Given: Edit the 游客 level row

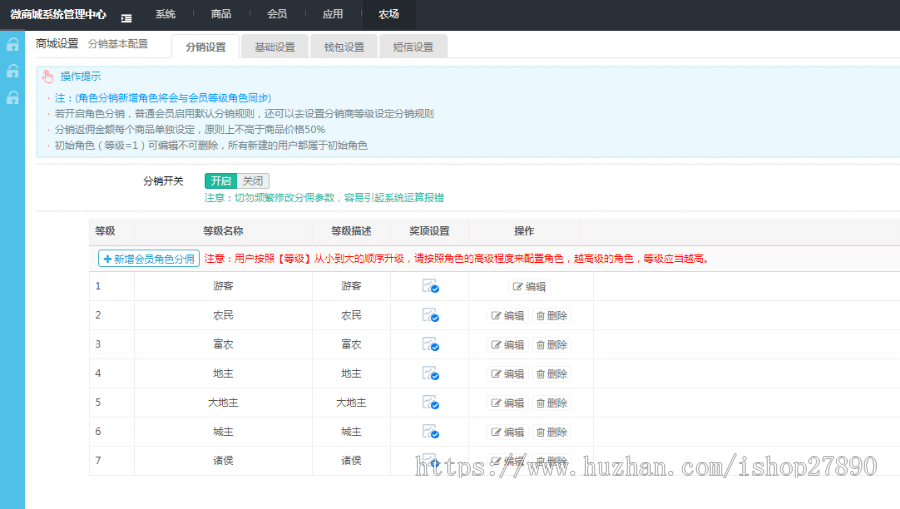Looking at the screenshot, I should pos(529,286).
